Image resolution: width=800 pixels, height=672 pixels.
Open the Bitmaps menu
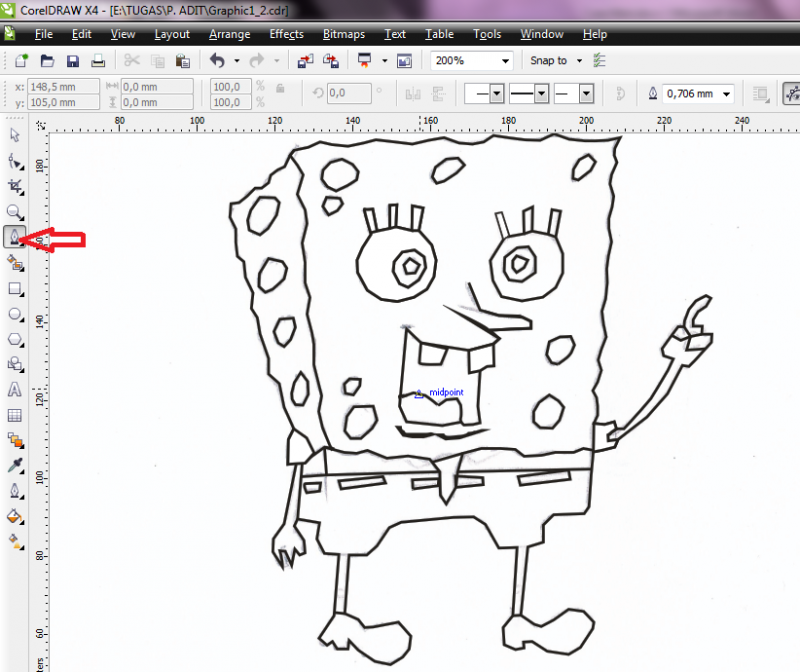[344, 34]
